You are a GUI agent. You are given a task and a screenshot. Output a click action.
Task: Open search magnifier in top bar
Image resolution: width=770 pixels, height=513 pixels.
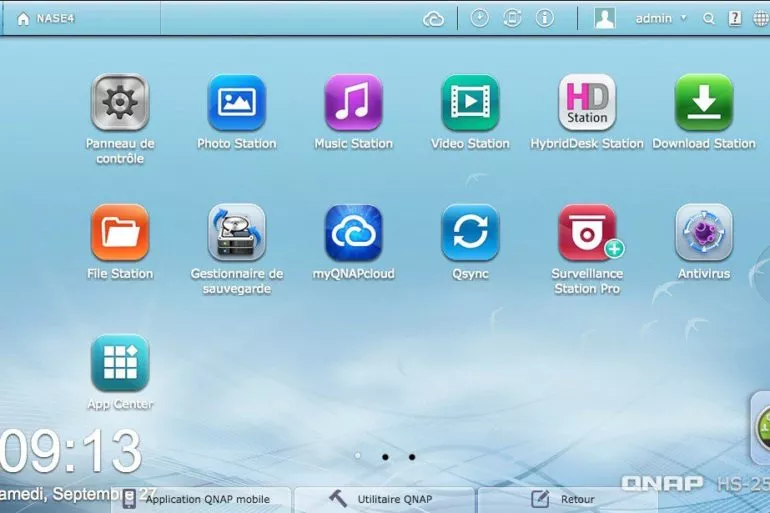tap(709, 19)
